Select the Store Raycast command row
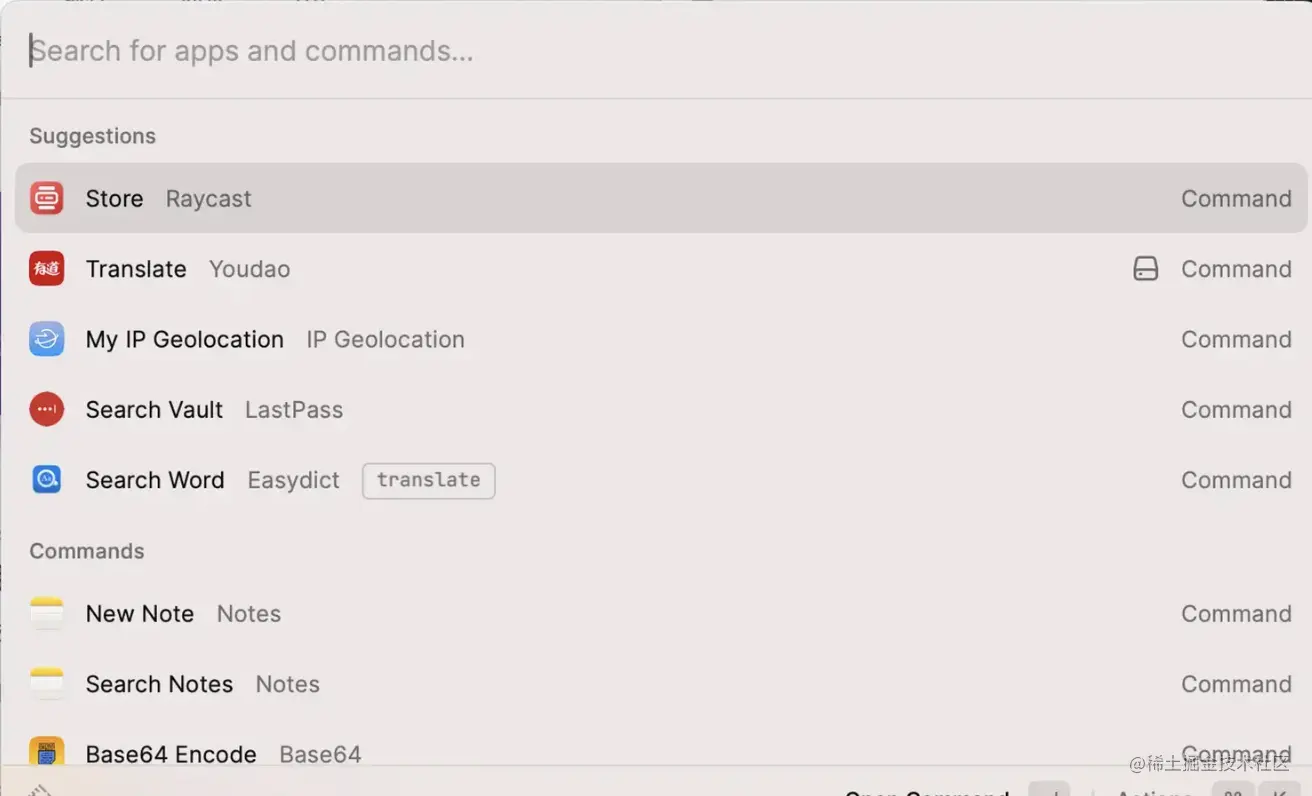 [x=661, y=198]
